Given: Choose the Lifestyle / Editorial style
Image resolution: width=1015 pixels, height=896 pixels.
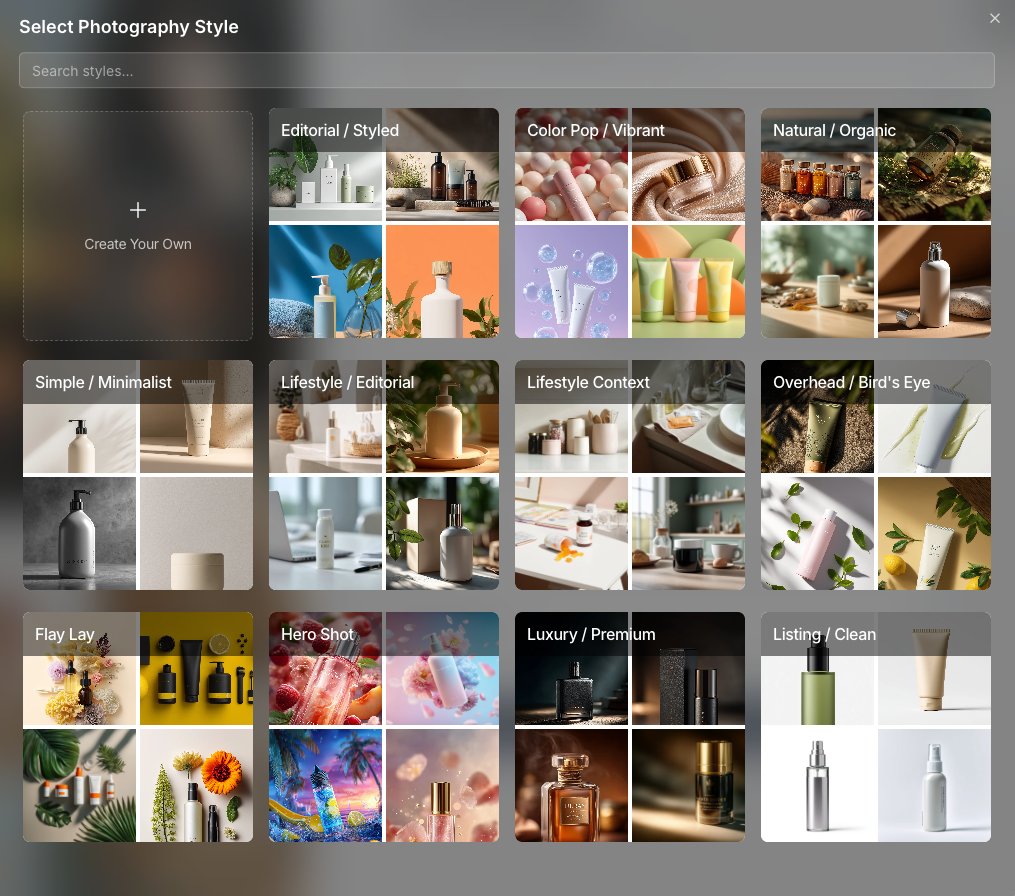Looking at the screenshot, I should click(383, 474).
